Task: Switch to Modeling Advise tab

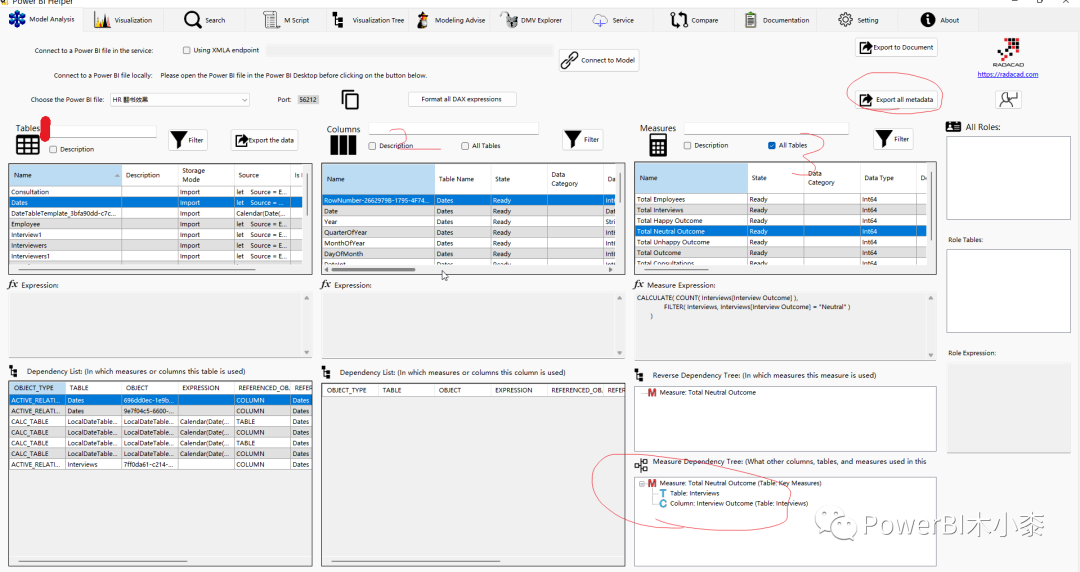Action: (451, 20)
